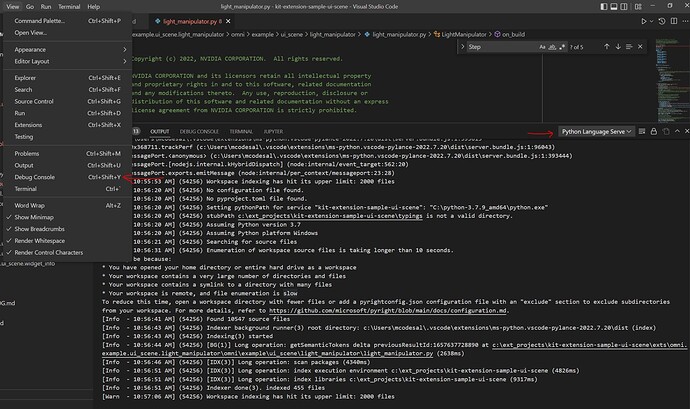690x409 pixels.
Task: Toggle Use Regular Expression in find widget
Action: point(562,47)
